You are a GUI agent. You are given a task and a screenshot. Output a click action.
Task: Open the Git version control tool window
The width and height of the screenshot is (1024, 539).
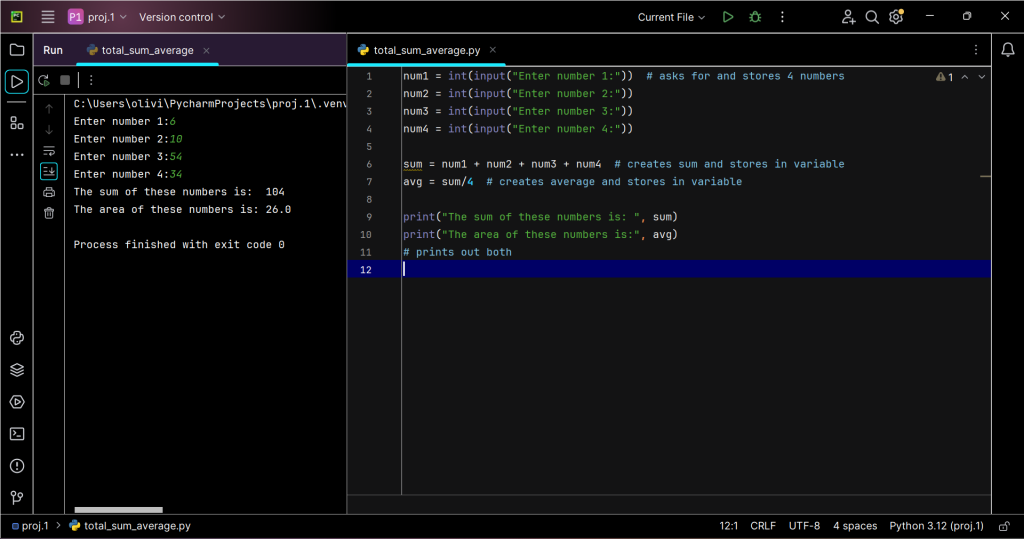17,498
